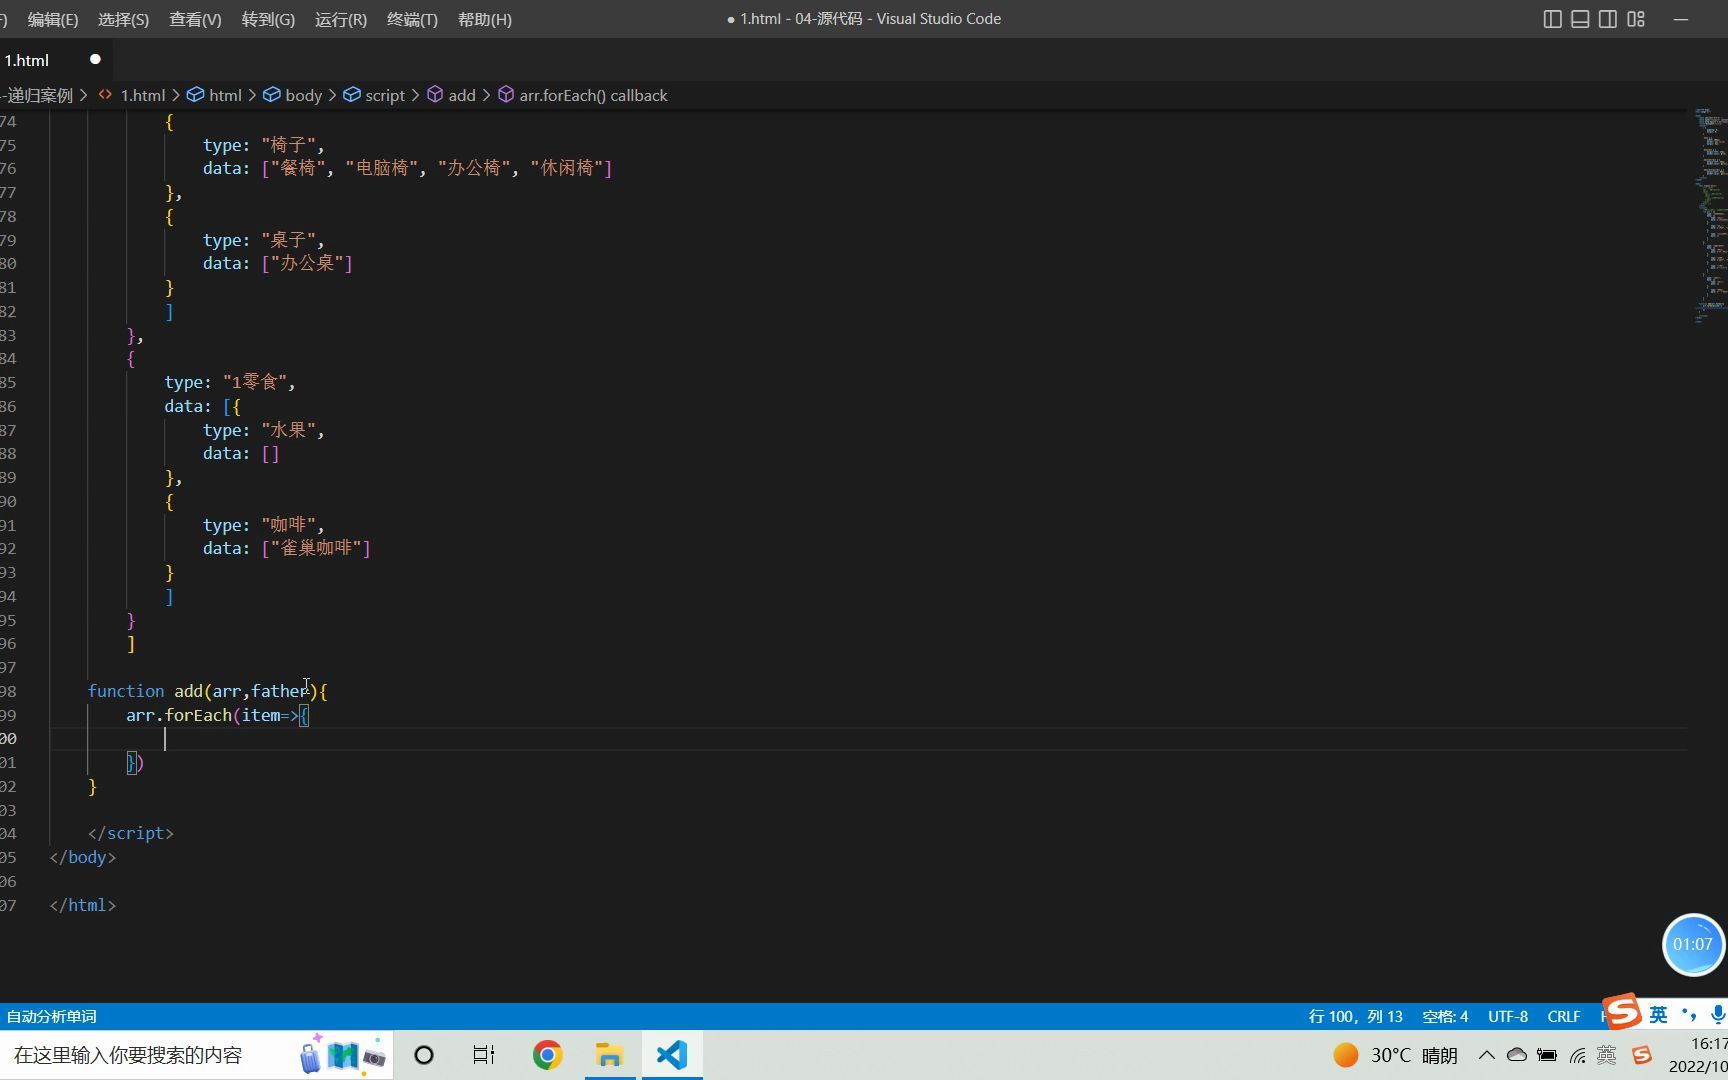Image resolution: width=1728 pixels, height=1080 pixels.
Task: Click Visual Studio Code taskbar icon
Action: tap(672, 1055)
